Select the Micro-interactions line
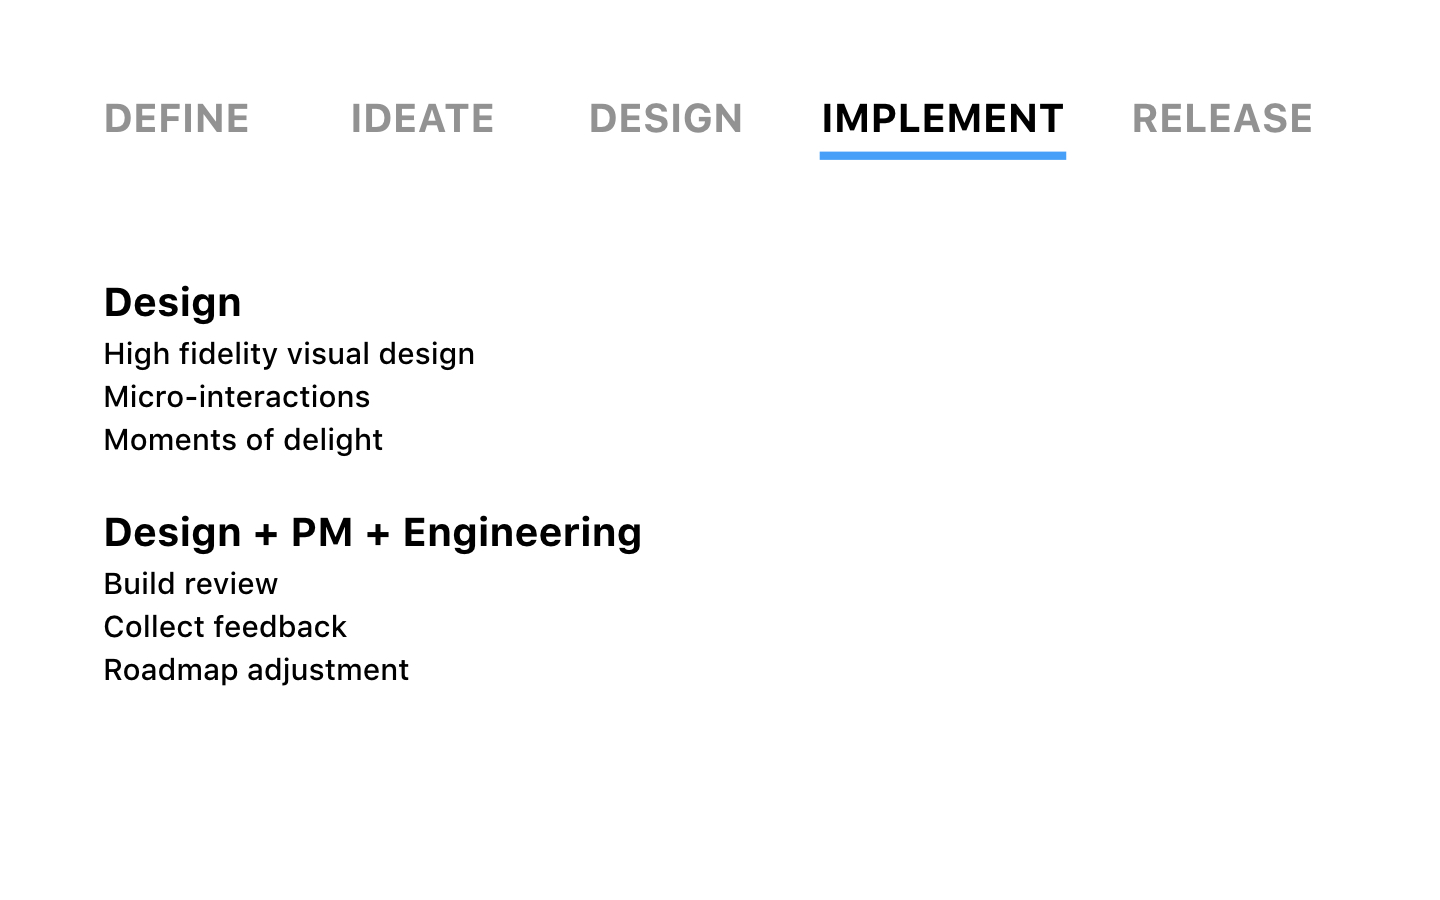Image resolution: width=1440 pixels, height=900 pixels. [x=237, y=397]
